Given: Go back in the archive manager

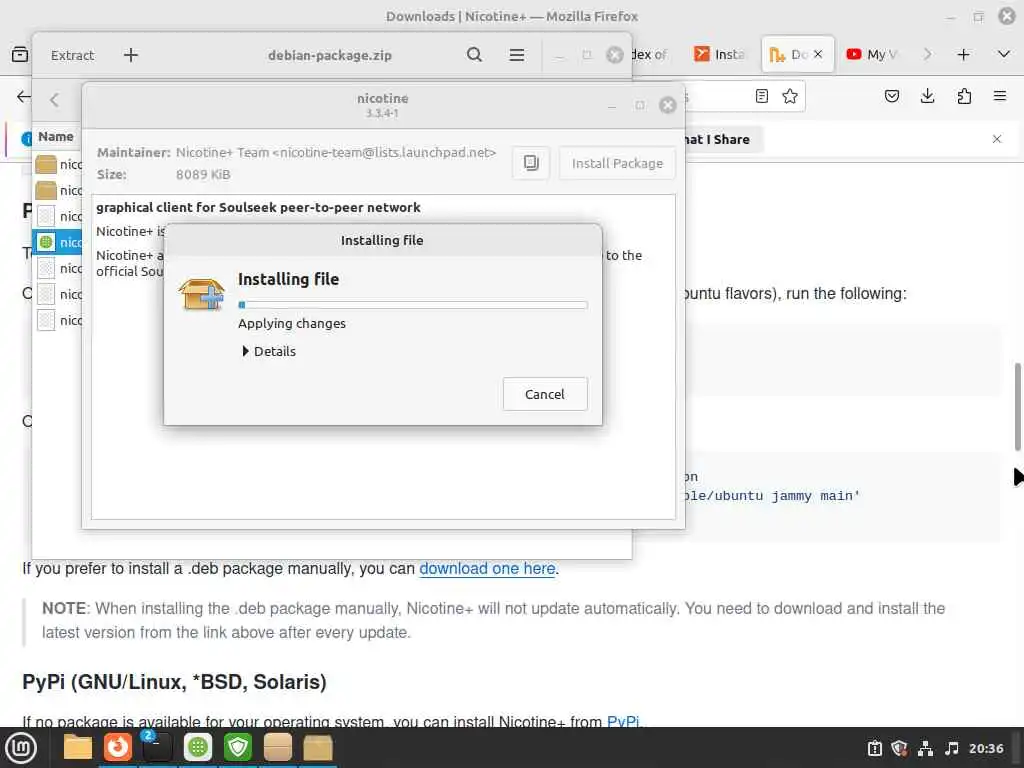Looking at the screenshot, I should tap(55, 100).
